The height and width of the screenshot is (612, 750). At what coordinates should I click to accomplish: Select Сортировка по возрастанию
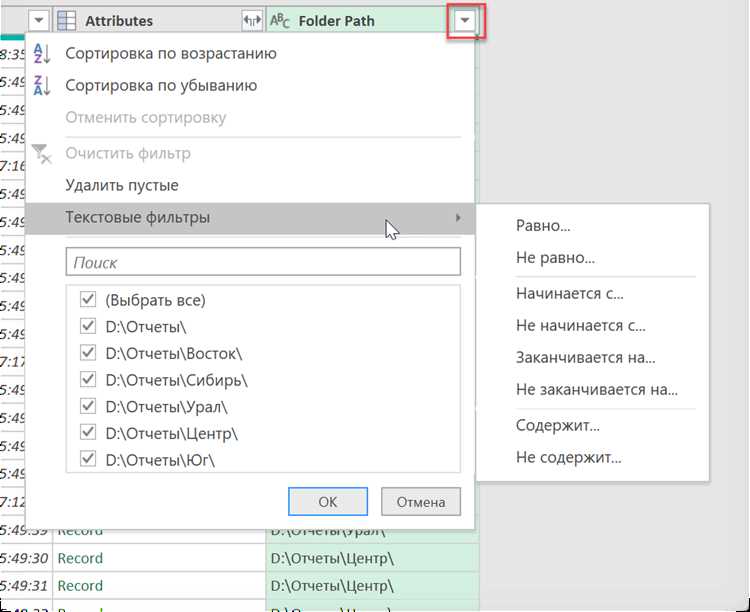pos(171,54)
